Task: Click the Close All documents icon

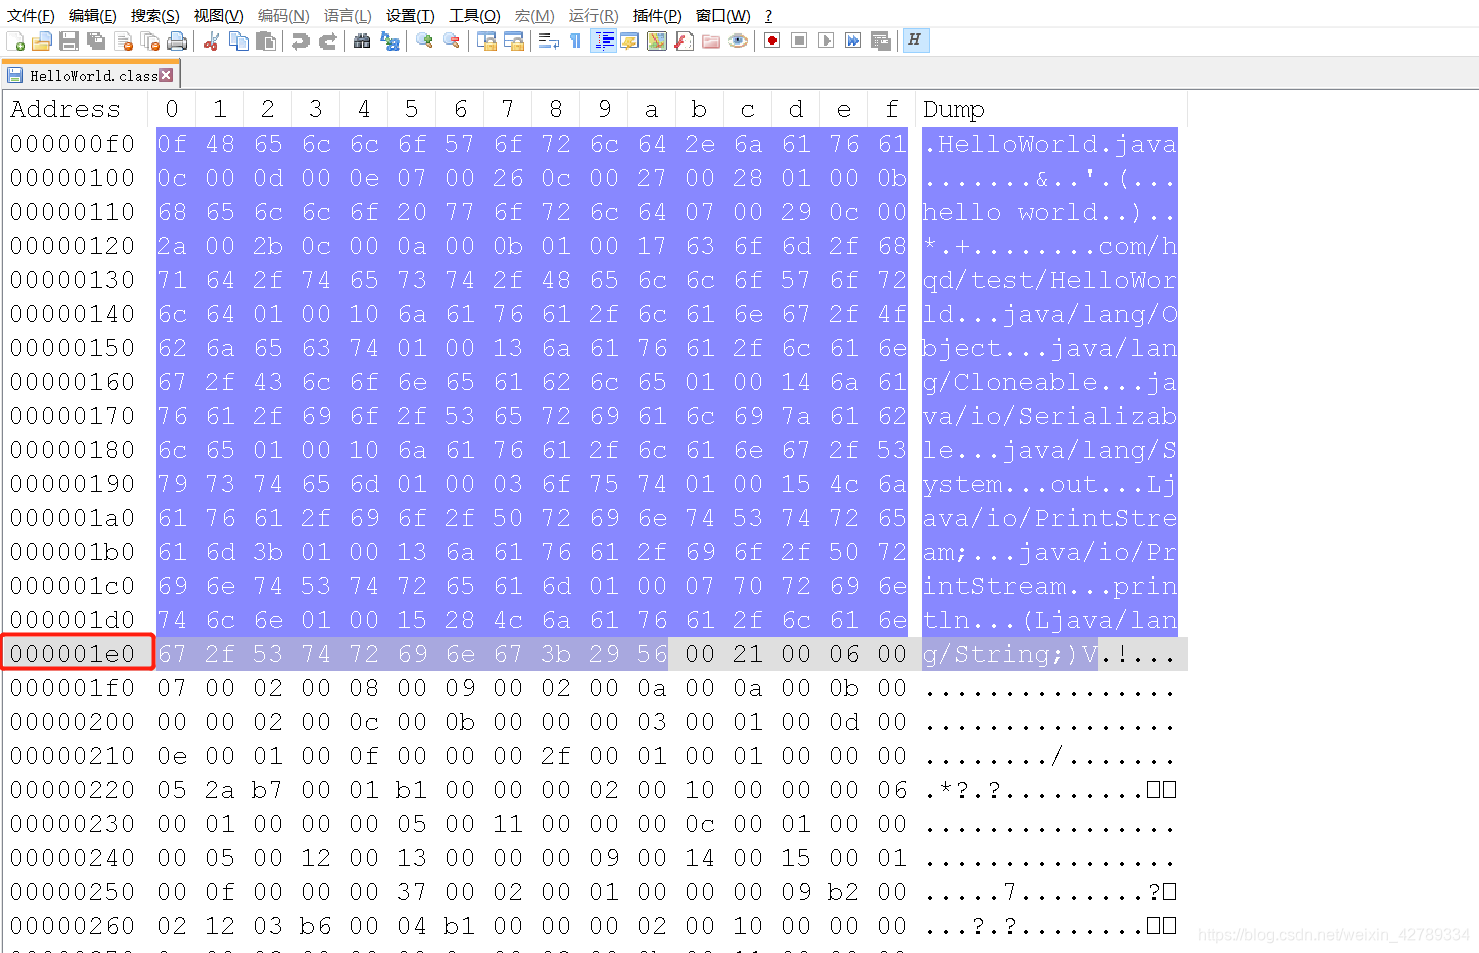Action: [151, 41]
